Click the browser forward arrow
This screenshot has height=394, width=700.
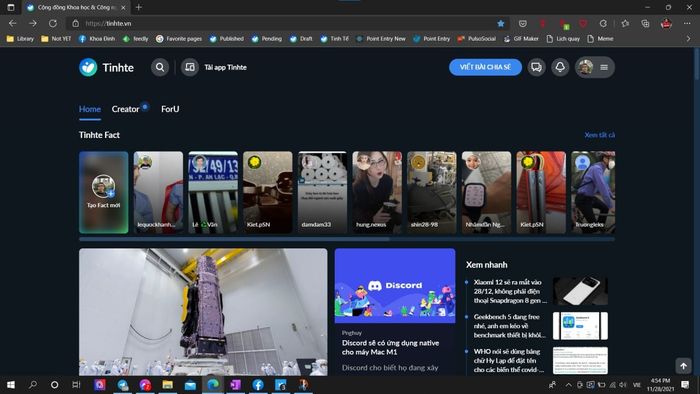coord(33,23)
